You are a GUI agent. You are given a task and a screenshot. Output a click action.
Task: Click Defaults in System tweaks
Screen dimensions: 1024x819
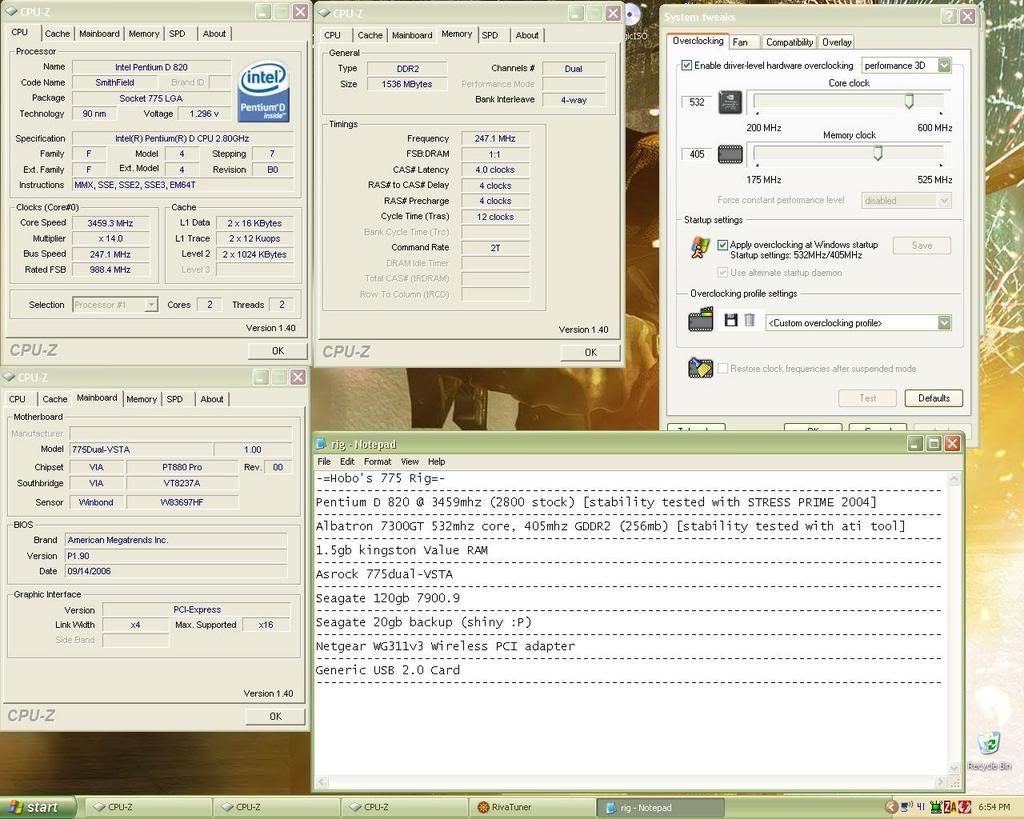934,398
